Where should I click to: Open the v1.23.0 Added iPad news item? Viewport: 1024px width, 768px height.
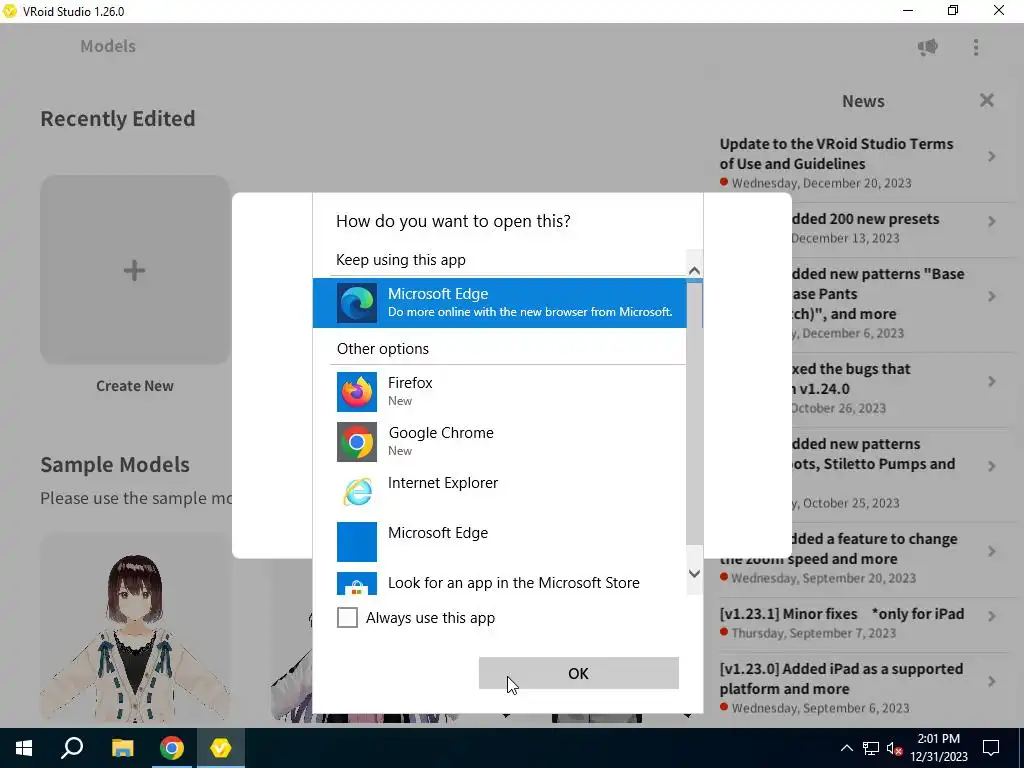[841, 679]
